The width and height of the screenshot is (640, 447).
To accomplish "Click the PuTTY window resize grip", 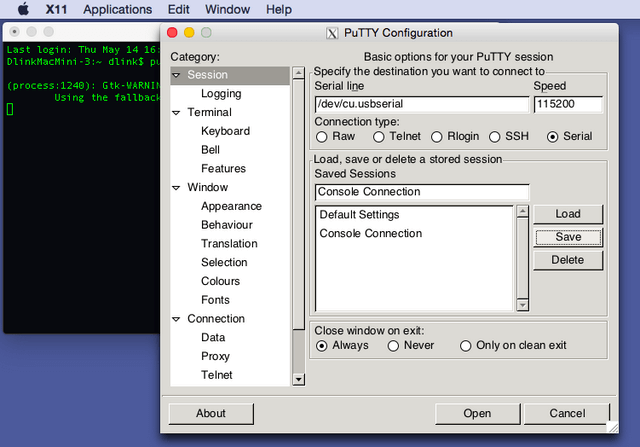I will tap(613, 427).
